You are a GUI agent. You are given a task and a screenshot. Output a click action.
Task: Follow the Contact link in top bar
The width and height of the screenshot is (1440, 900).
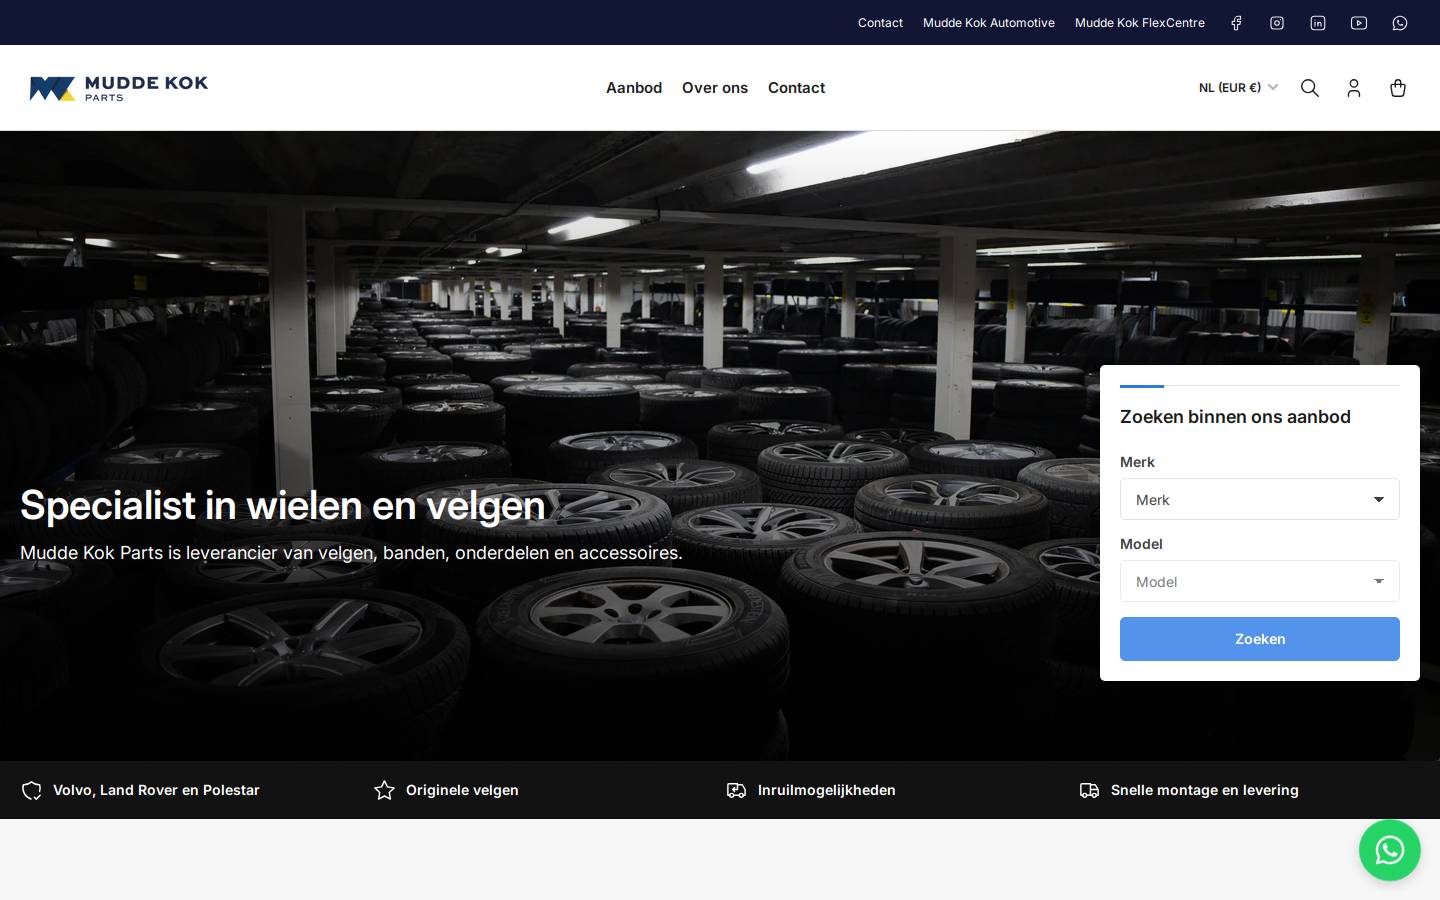880,23
